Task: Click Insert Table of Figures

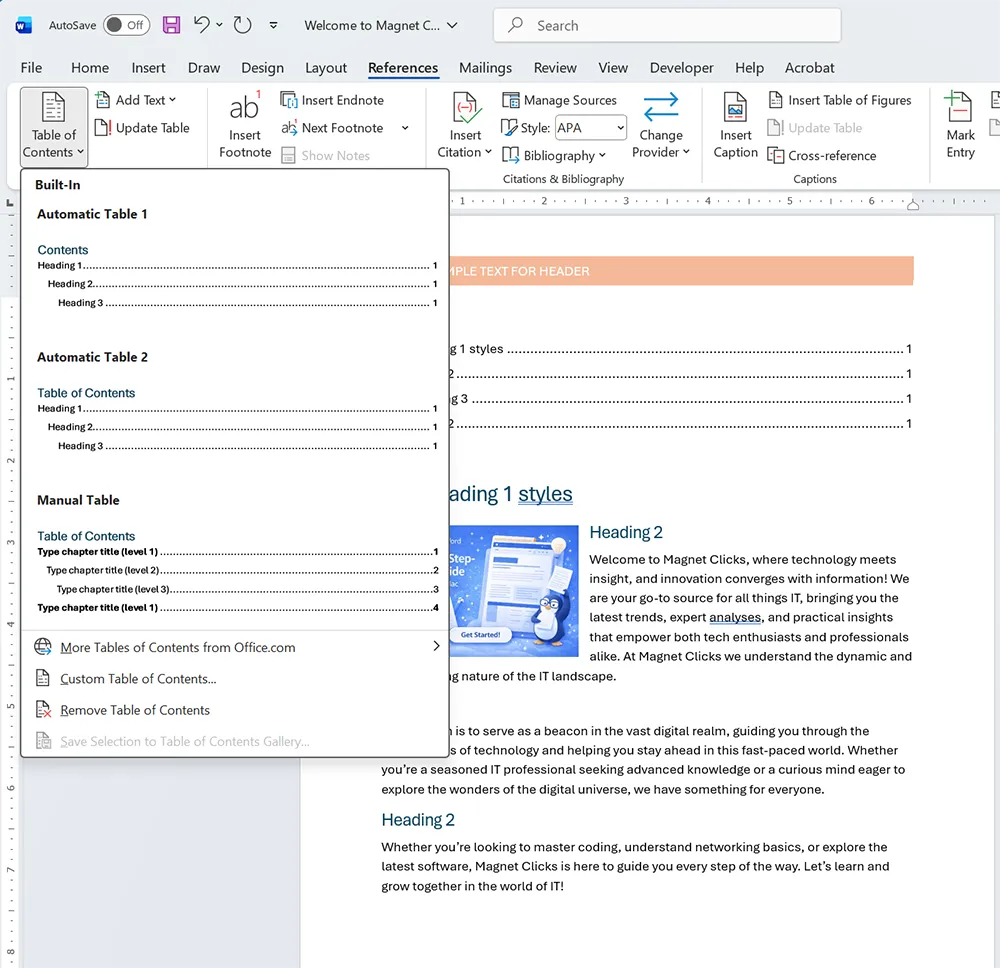Action: pos(840,100)
